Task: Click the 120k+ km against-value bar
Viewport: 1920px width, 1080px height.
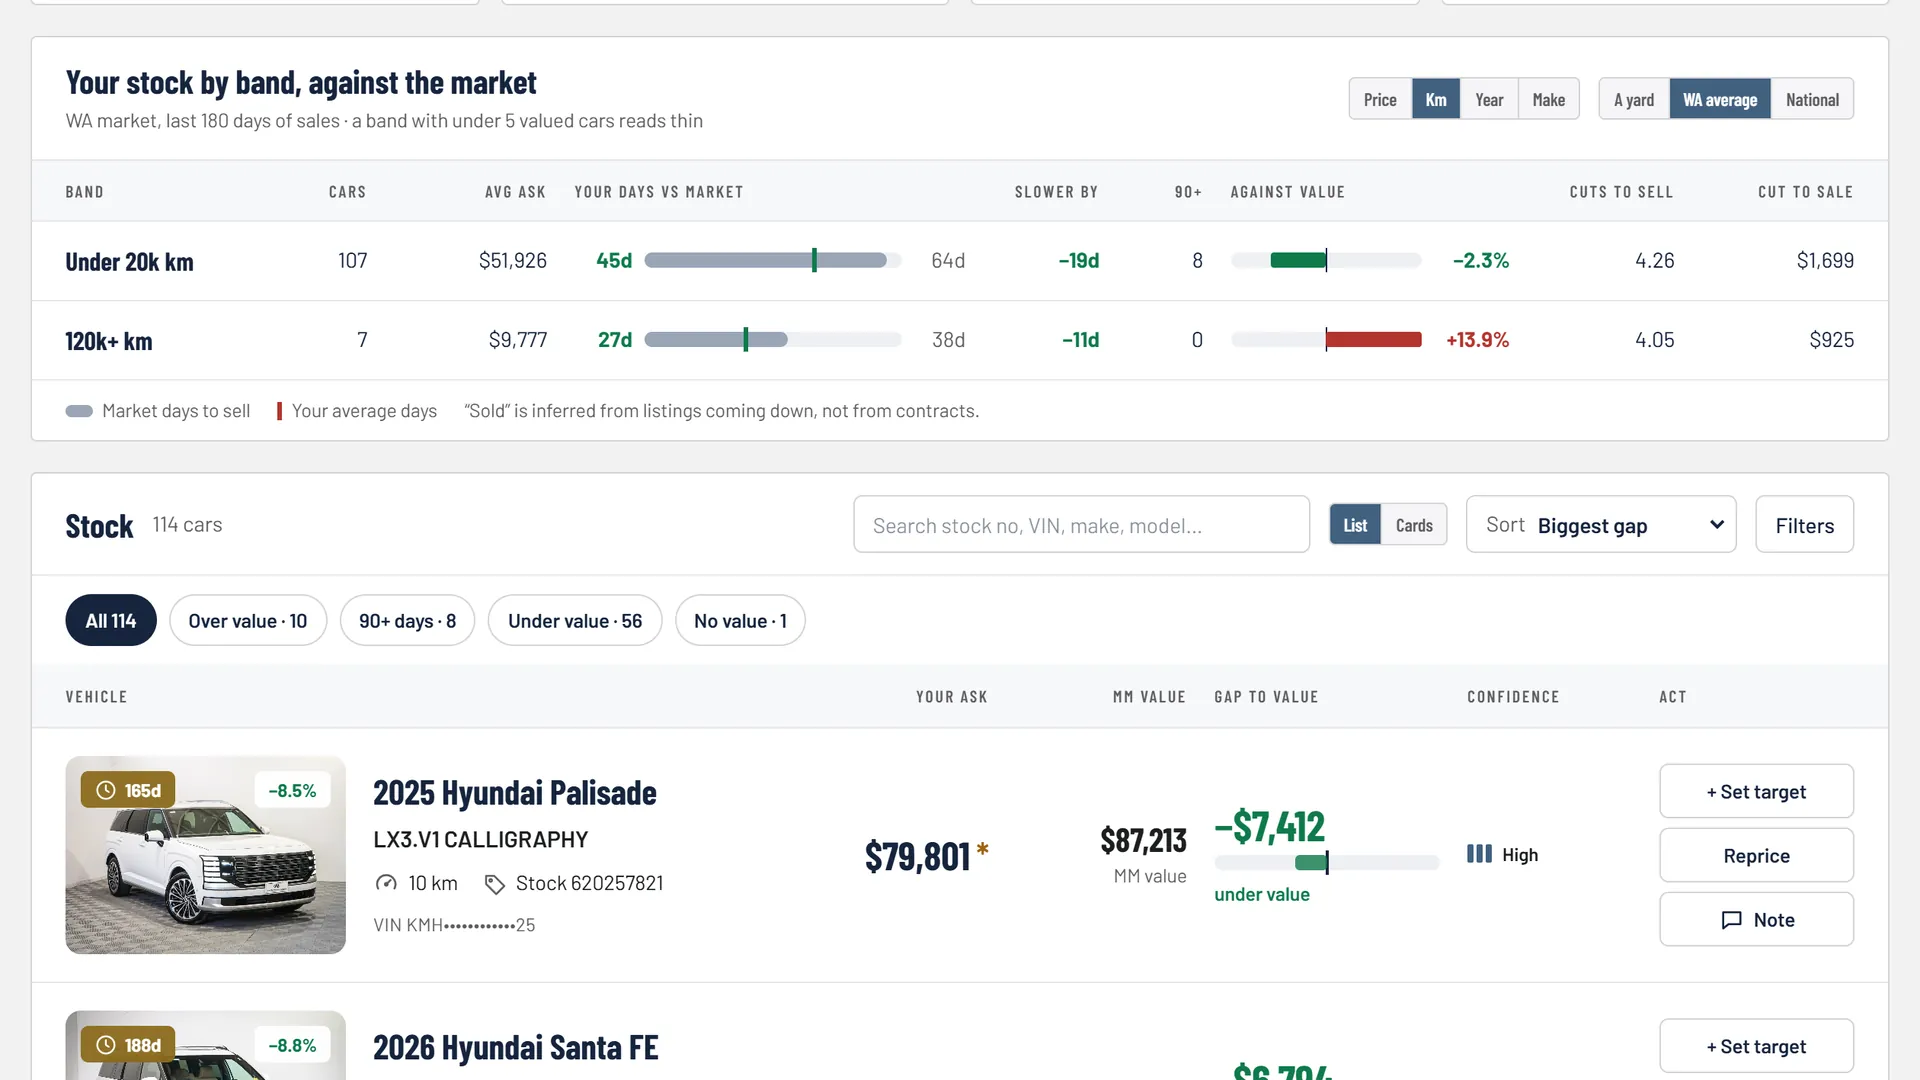Action: (x=1326, y=340)
